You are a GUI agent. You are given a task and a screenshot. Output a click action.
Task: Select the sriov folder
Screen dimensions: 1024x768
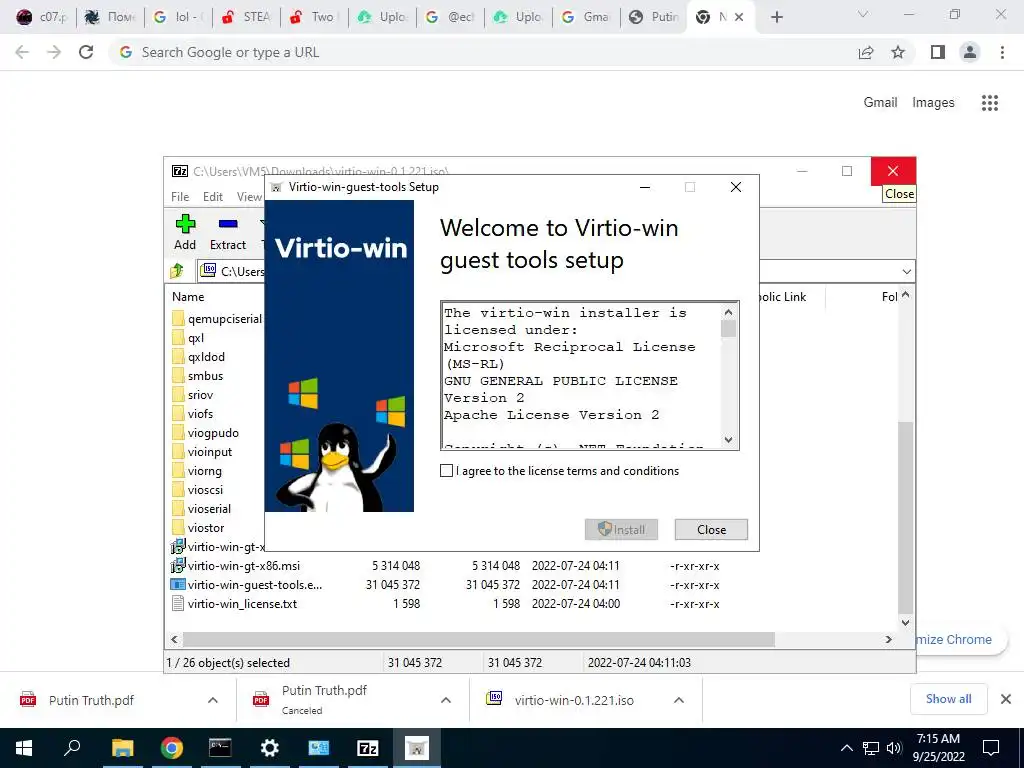193,394
